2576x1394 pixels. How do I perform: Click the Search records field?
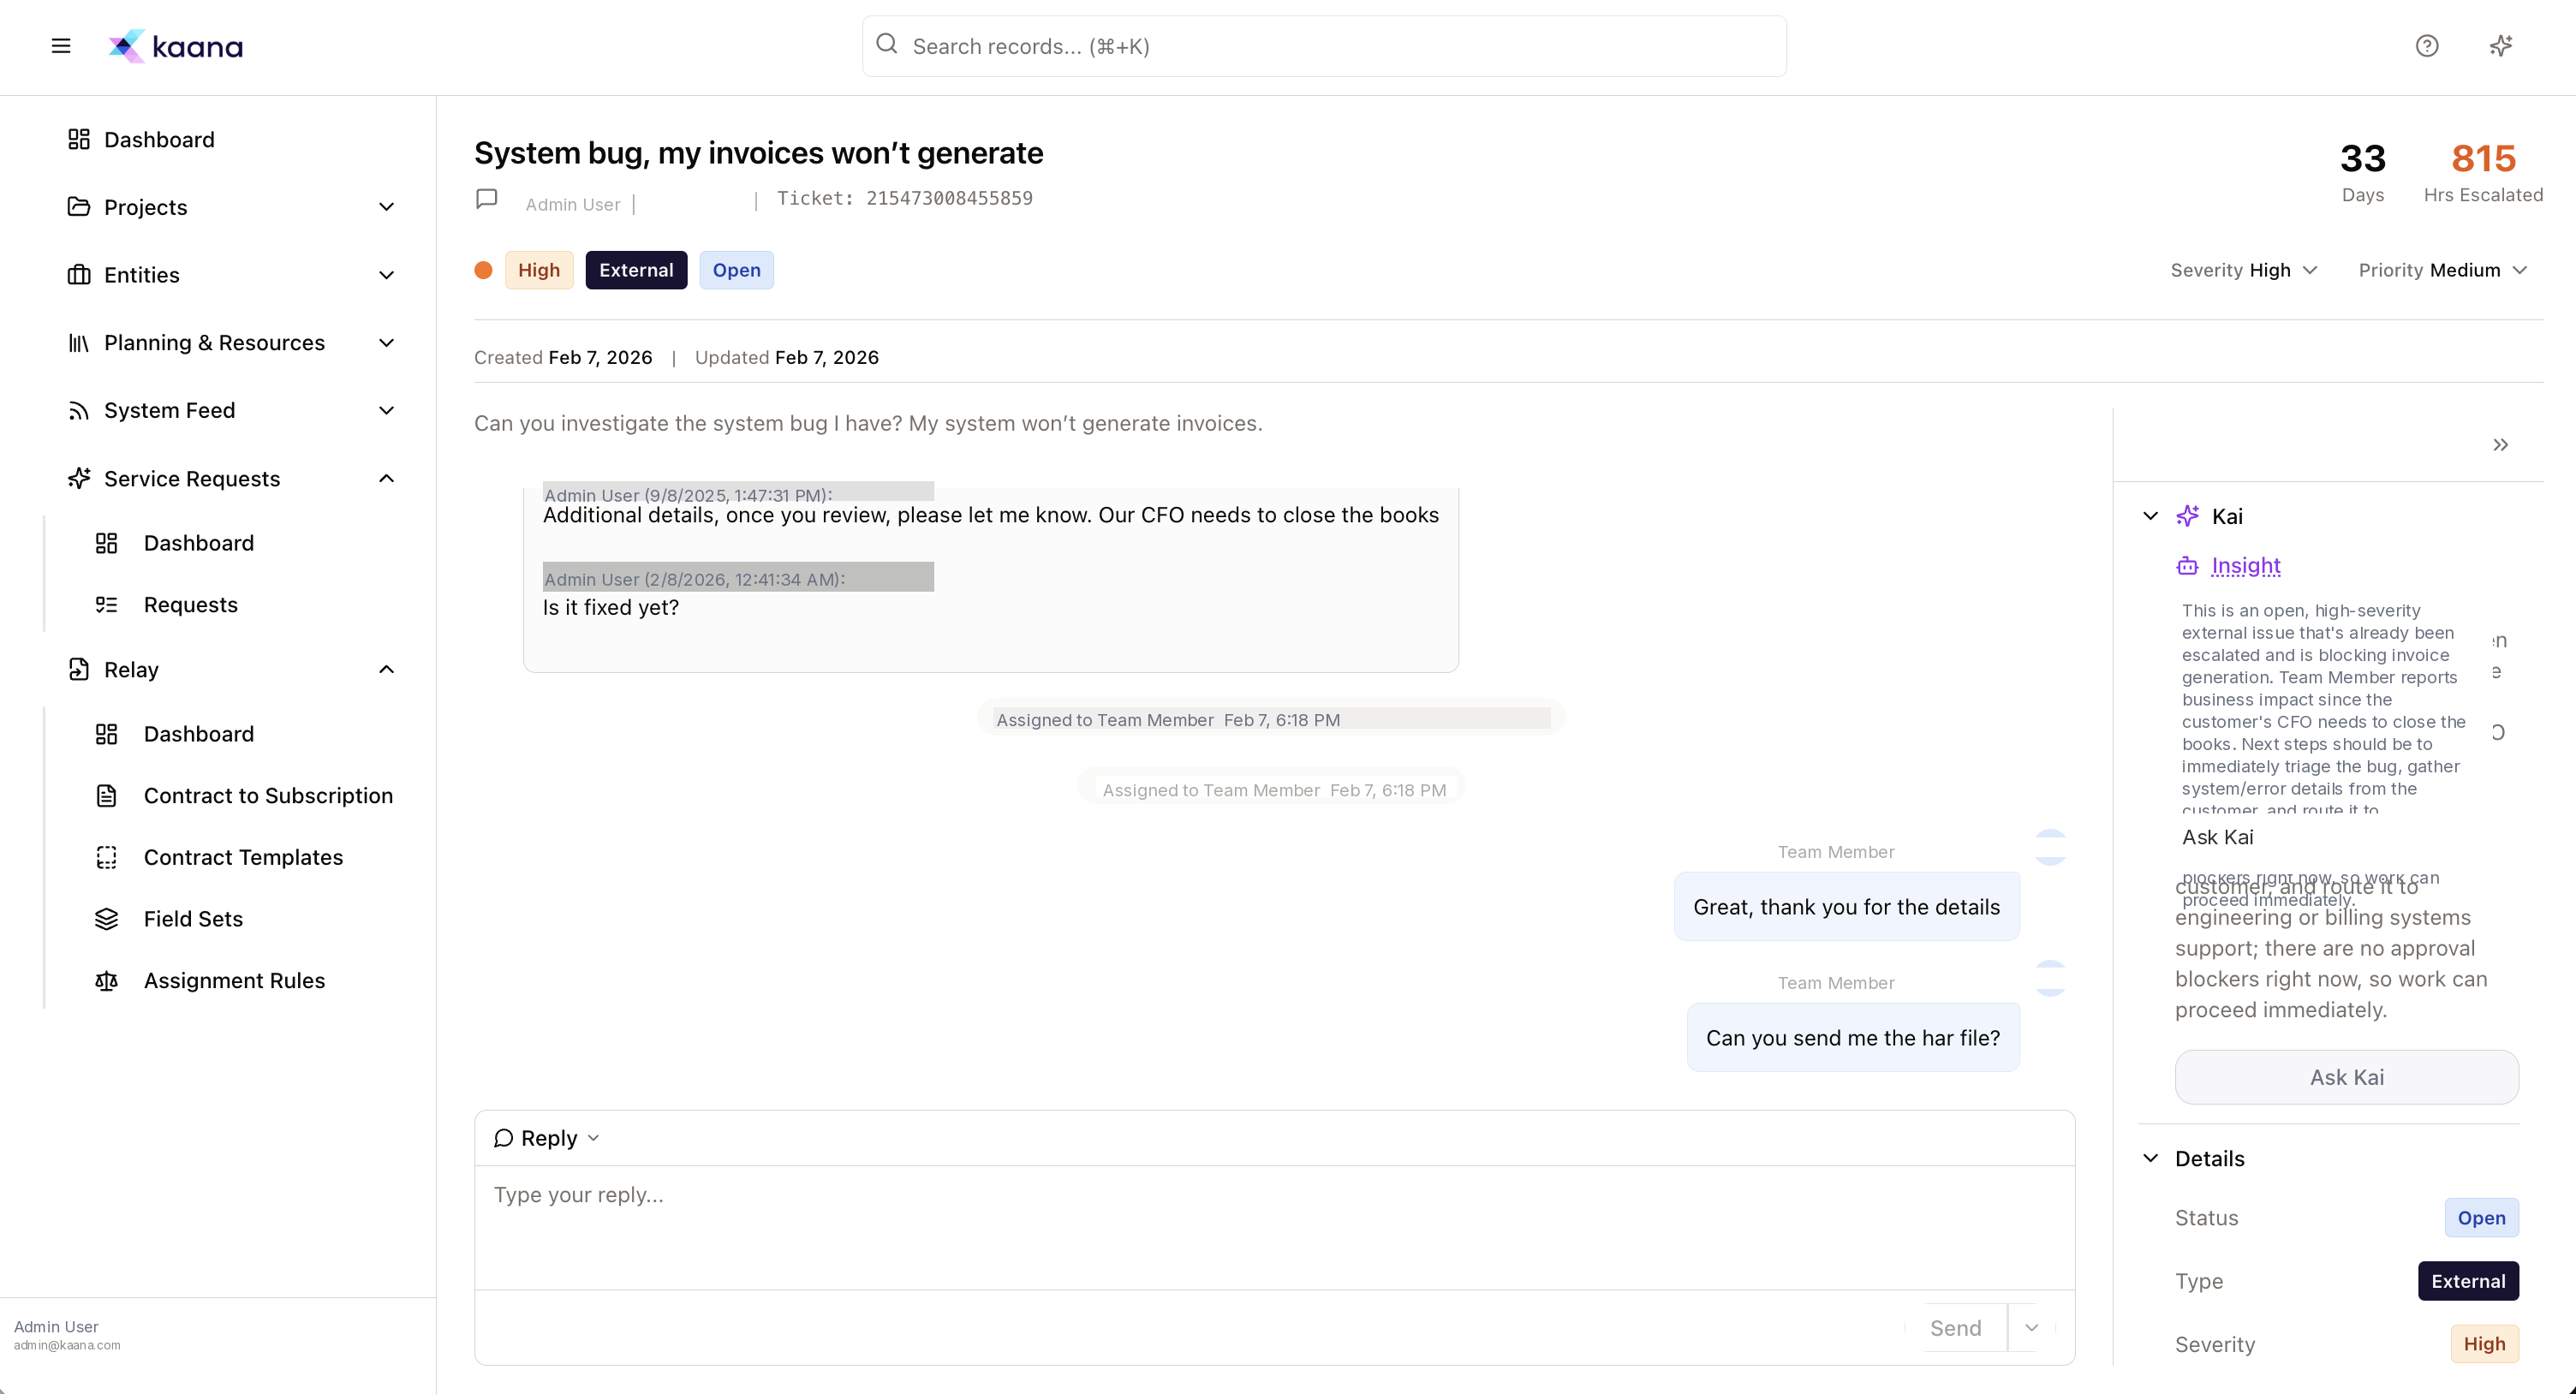tap(1324, 46)
